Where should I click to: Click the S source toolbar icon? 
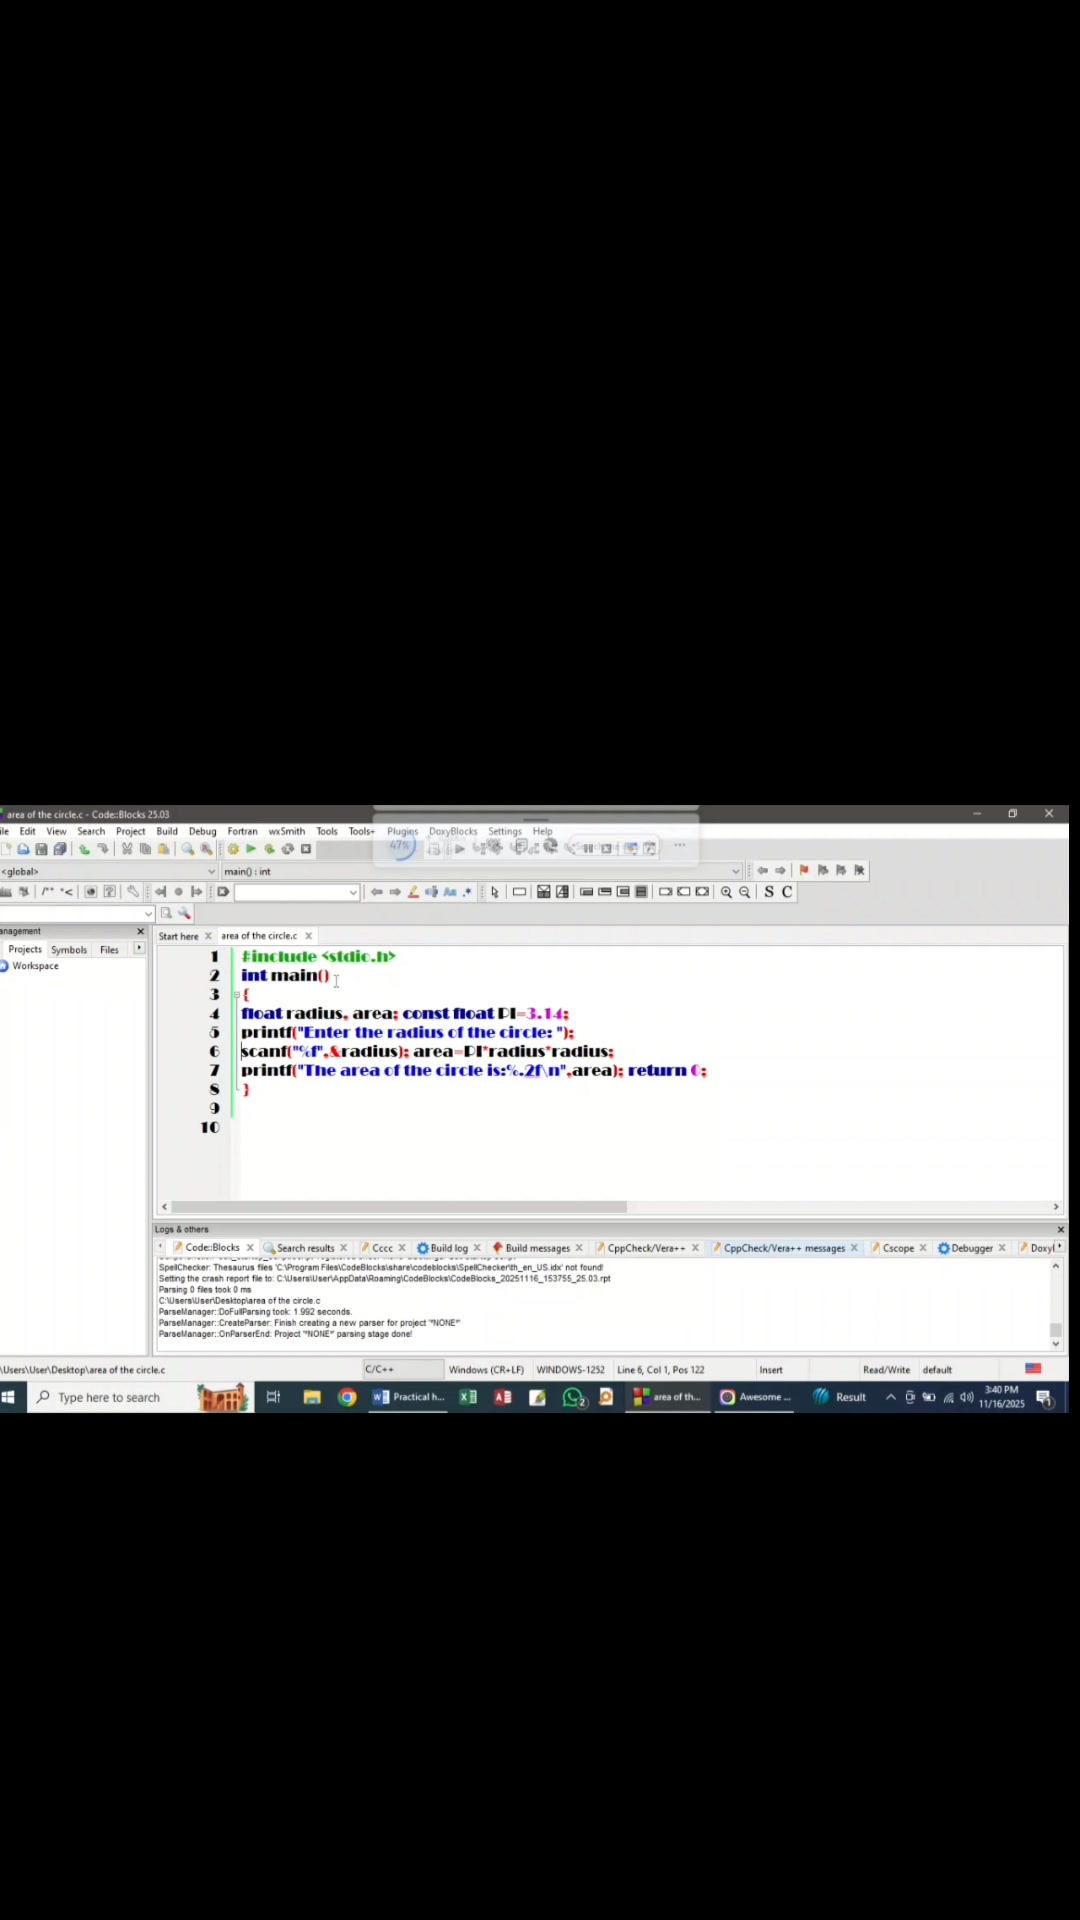point(768,892)
